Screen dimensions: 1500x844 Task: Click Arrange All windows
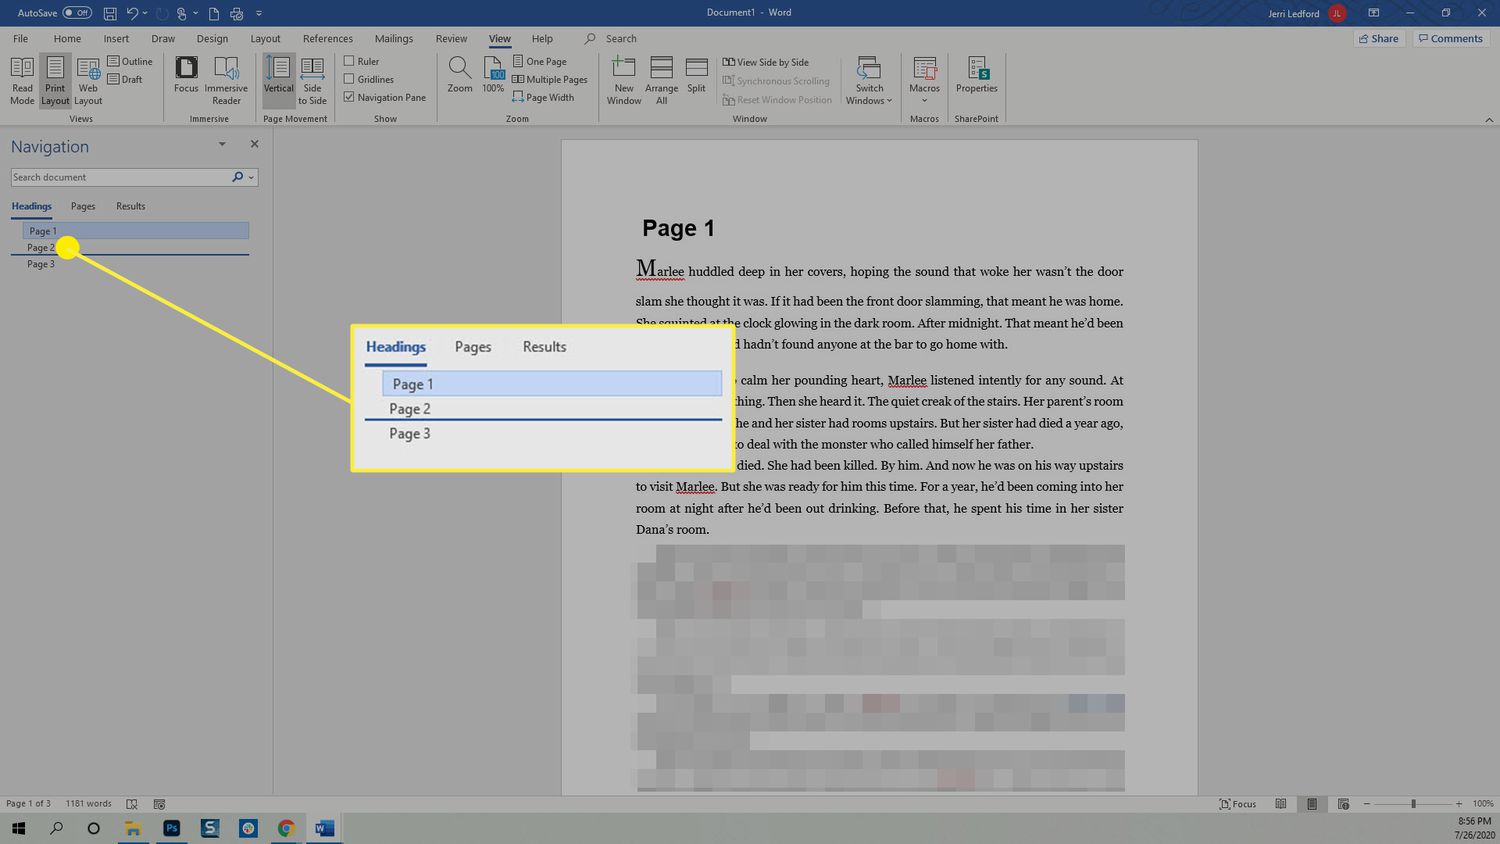pyautogui.click(x=661, y=78)
